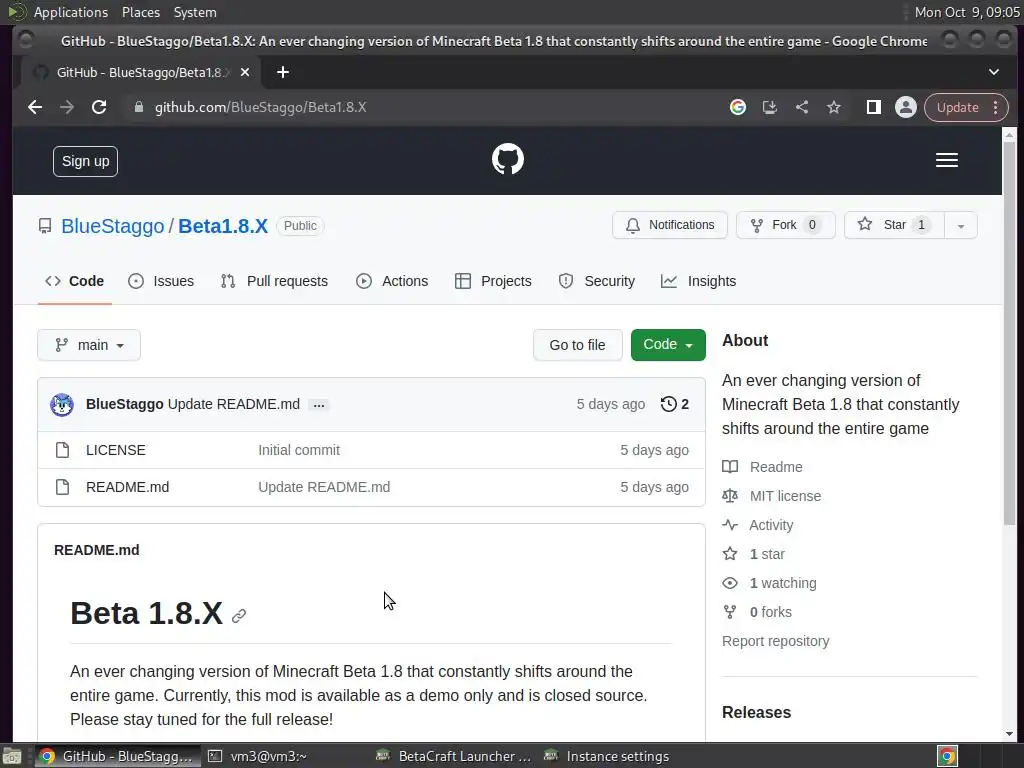View the 1 watching link
1024x768 pixels.
click(769, 583)
